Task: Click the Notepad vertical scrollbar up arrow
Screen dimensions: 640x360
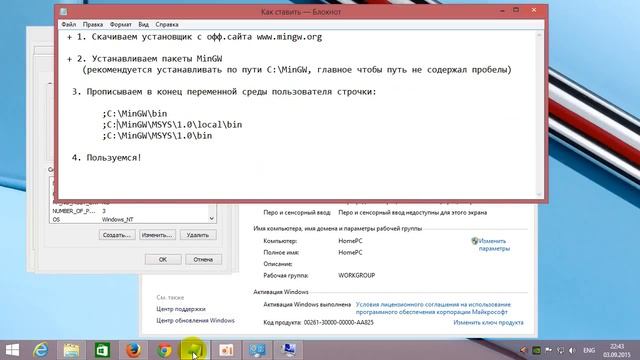Action: [539, 36]
